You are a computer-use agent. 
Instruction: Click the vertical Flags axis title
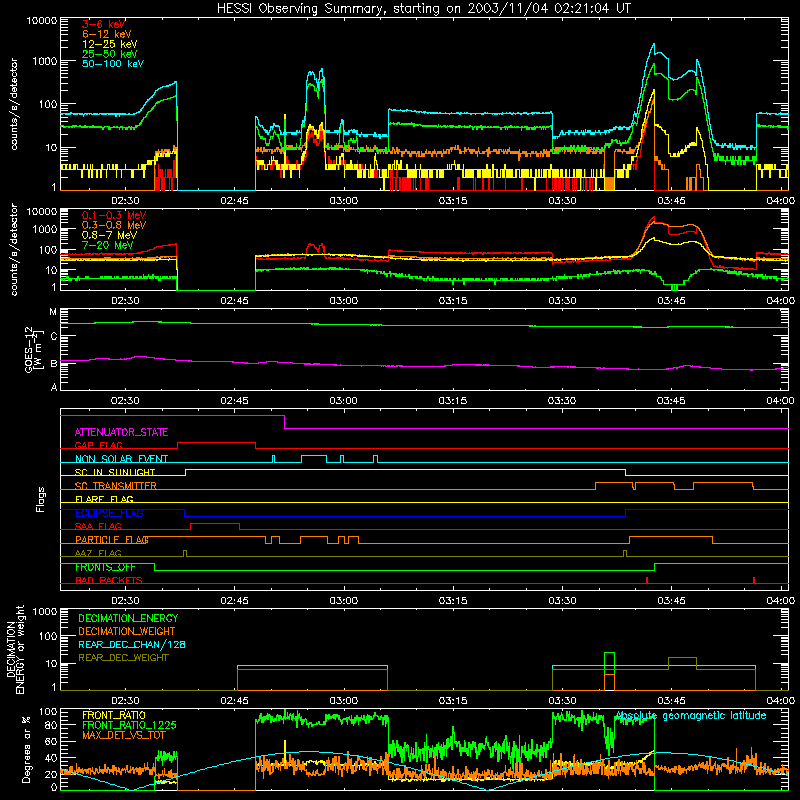40,500
